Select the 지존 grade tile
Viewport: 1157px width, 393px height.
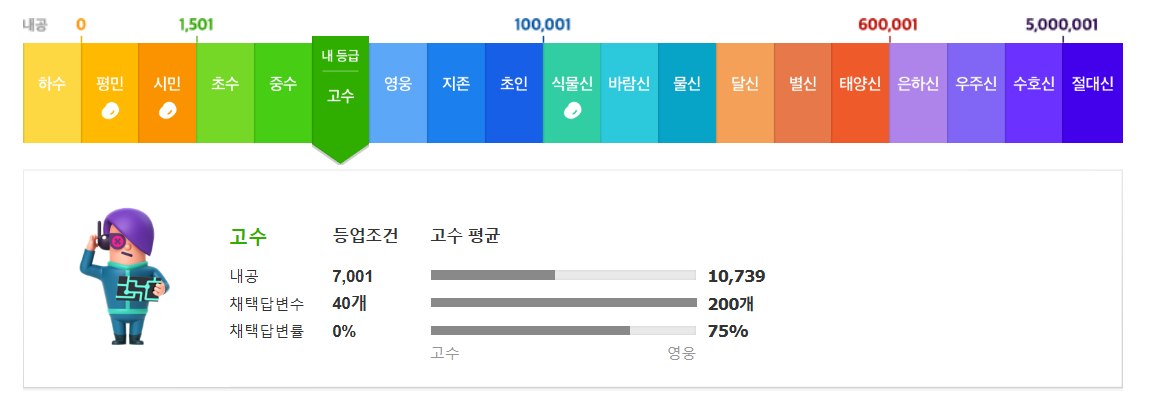tap(456, 93)
